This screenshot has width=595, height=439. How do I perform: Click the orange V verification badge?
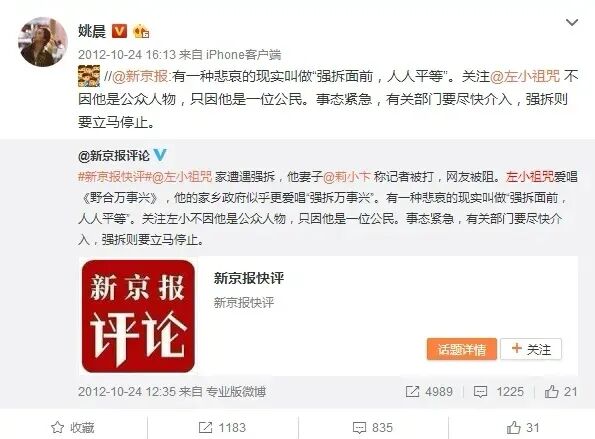pos(119,31)
